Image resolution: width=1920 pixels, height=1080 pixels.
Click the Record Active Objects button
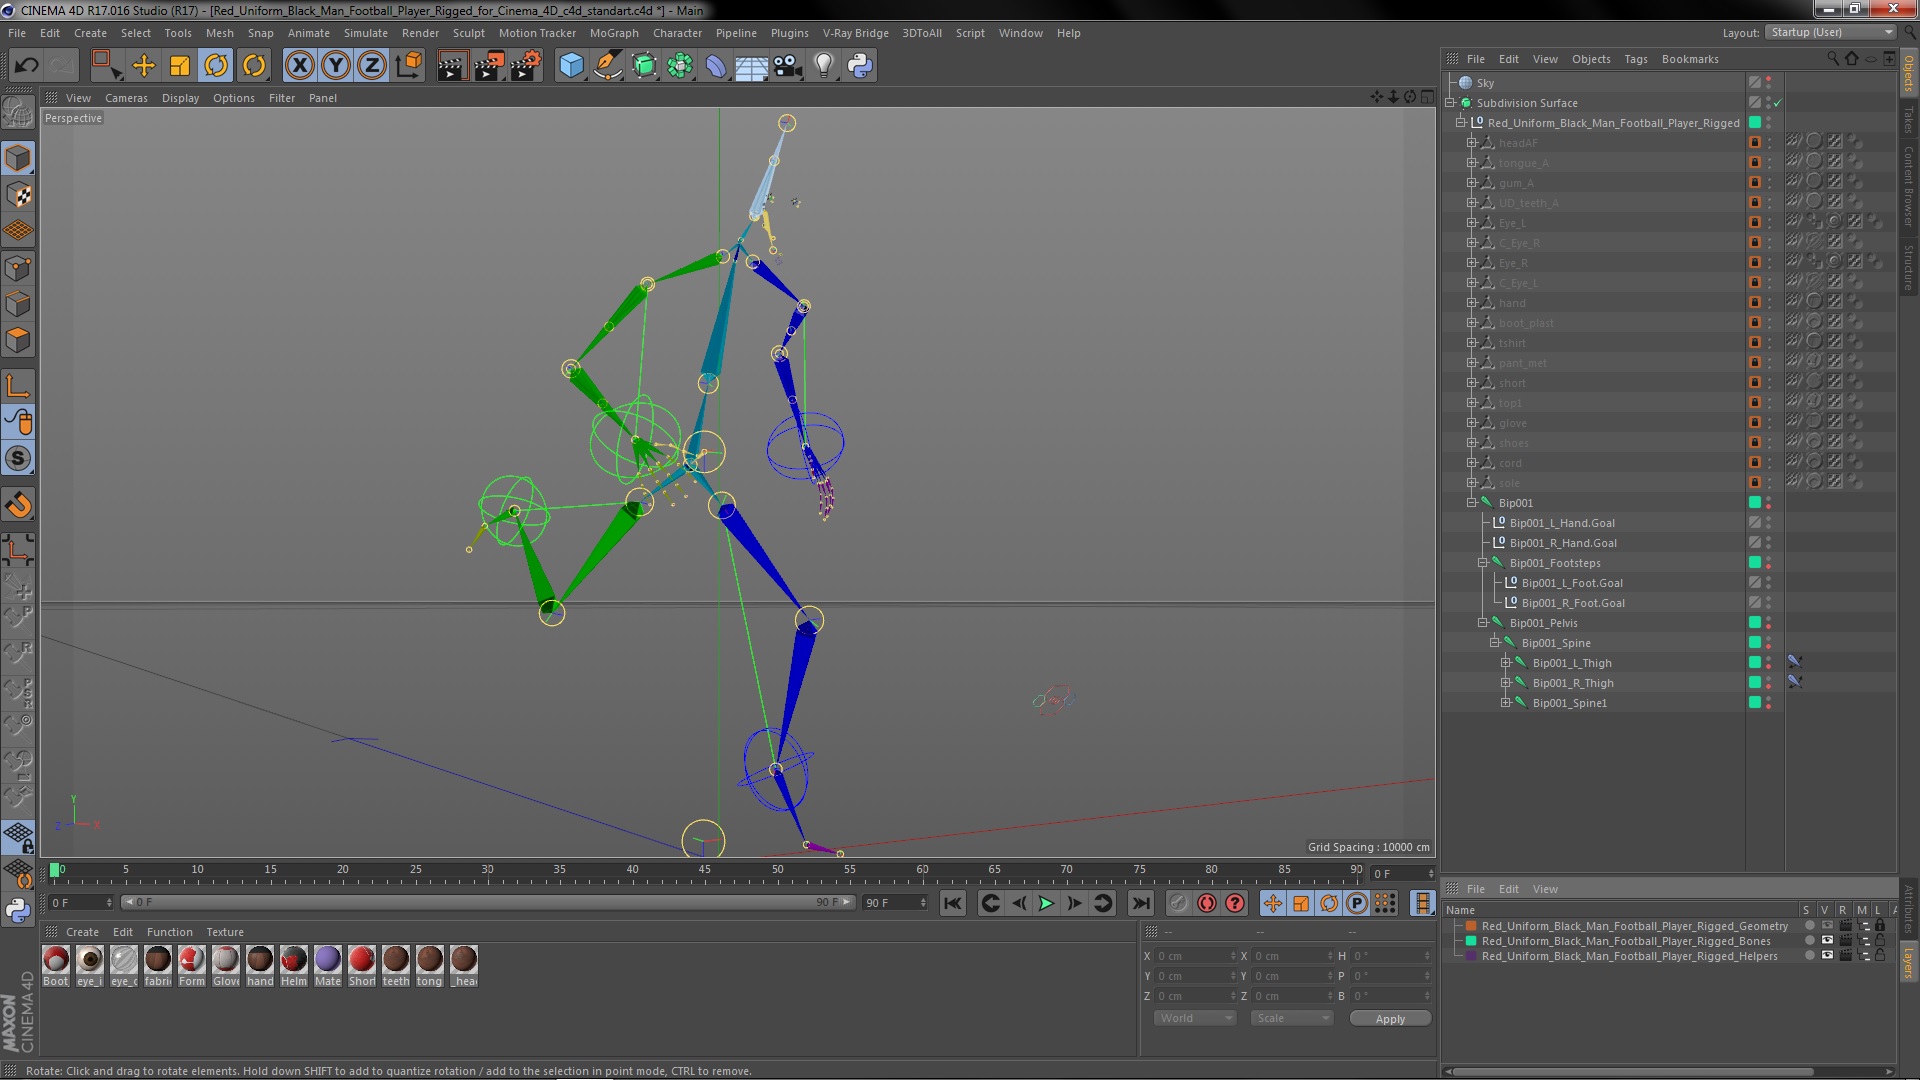[x=1179, y=903]
